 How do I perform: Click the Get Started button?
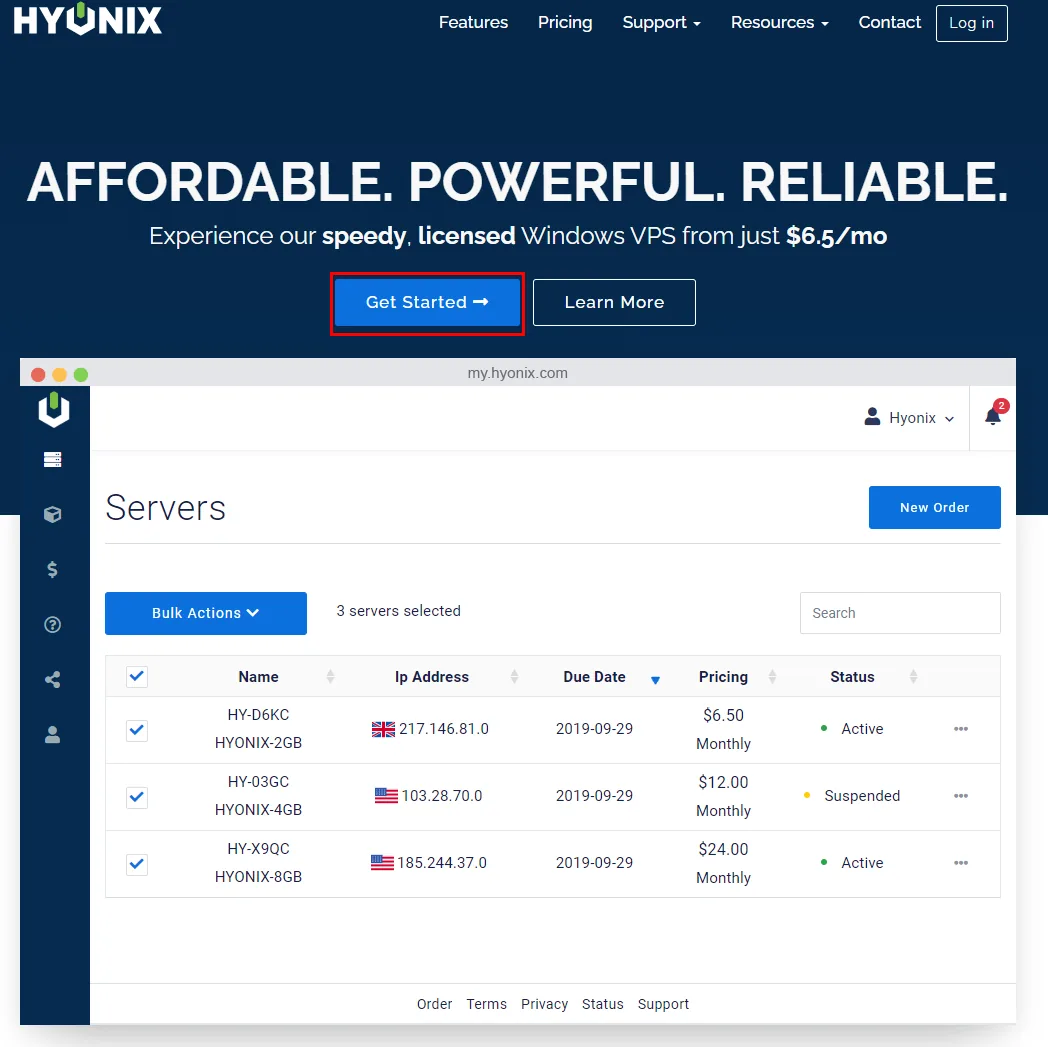[427, 303]
